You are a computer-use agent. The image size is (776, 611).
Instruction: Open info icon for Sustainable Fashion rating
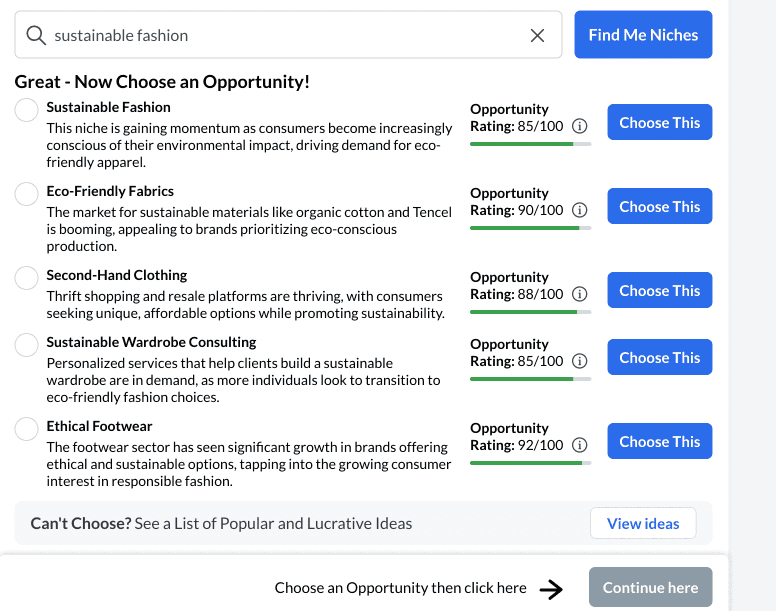580,126
